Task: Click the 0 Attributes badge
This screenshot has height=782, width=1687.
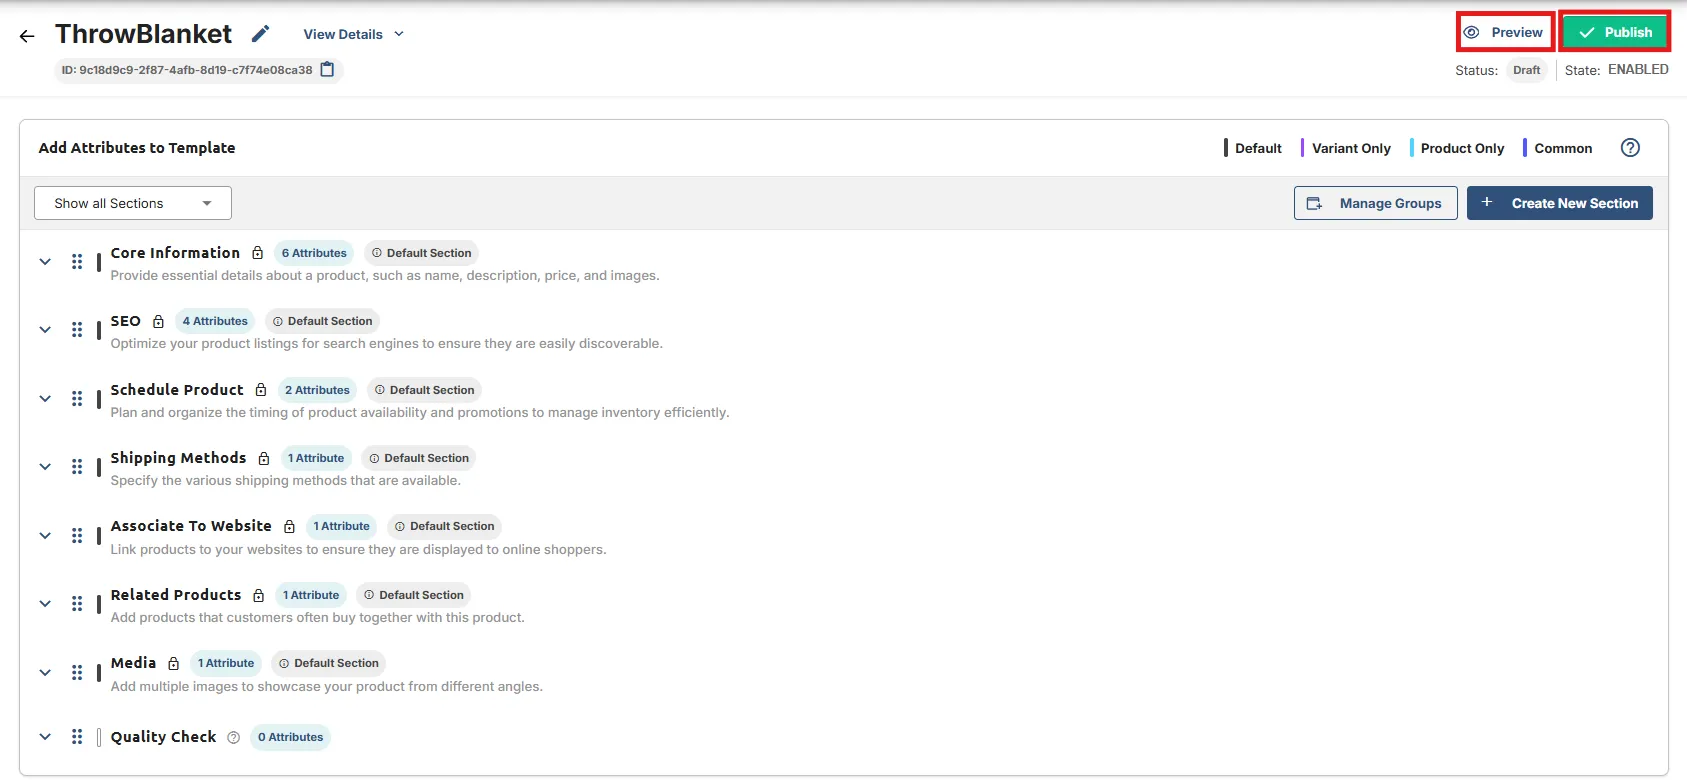Action: 290,737
